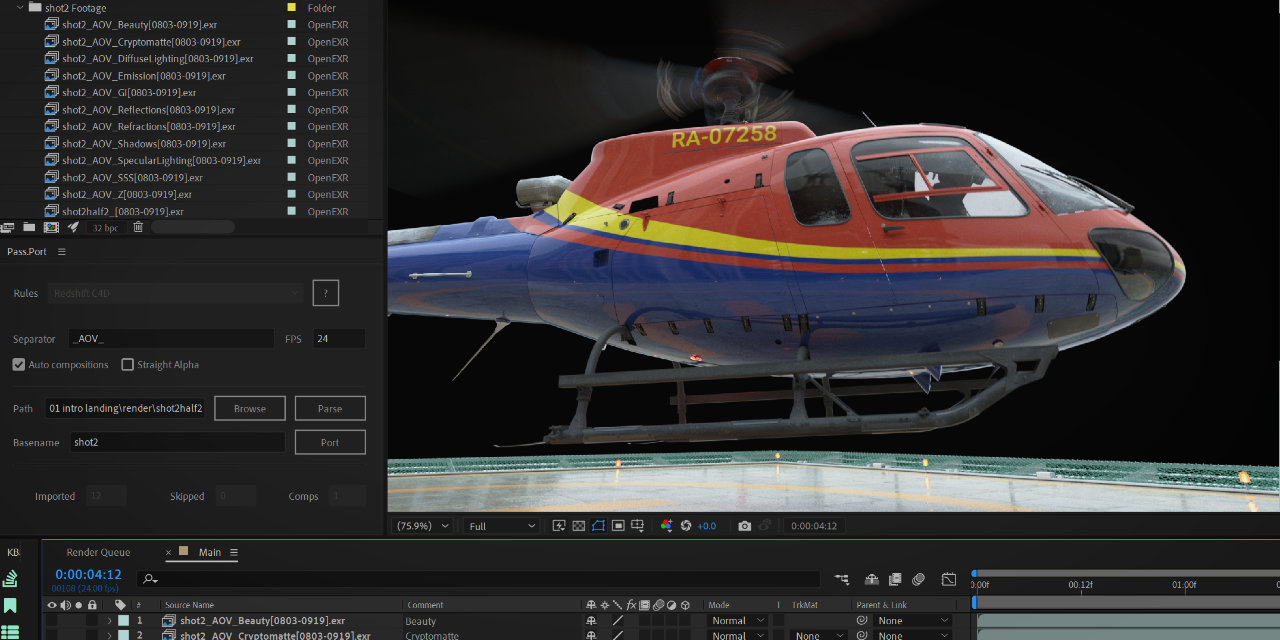Toggle transparency grid in the viewer
1280x640 pixels.
click(578, 526)
